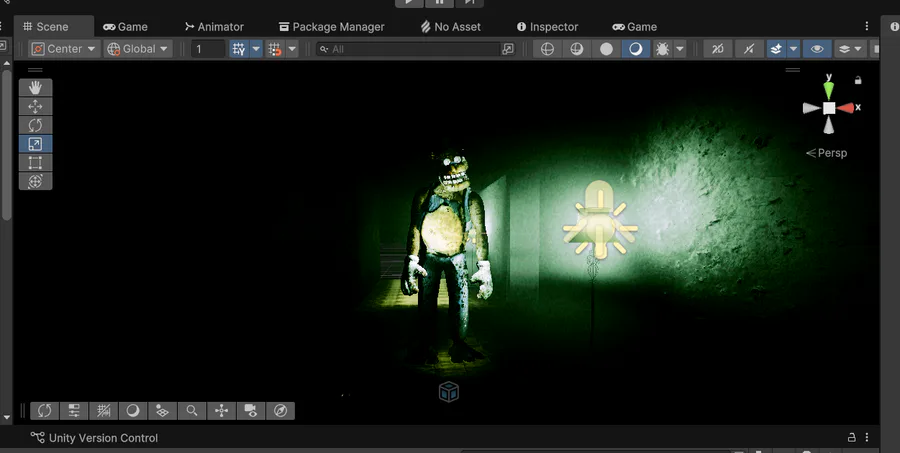Screen dimensions: 900x453
Task: Toggle grid visibility button
Action: (x=239, y=49)
